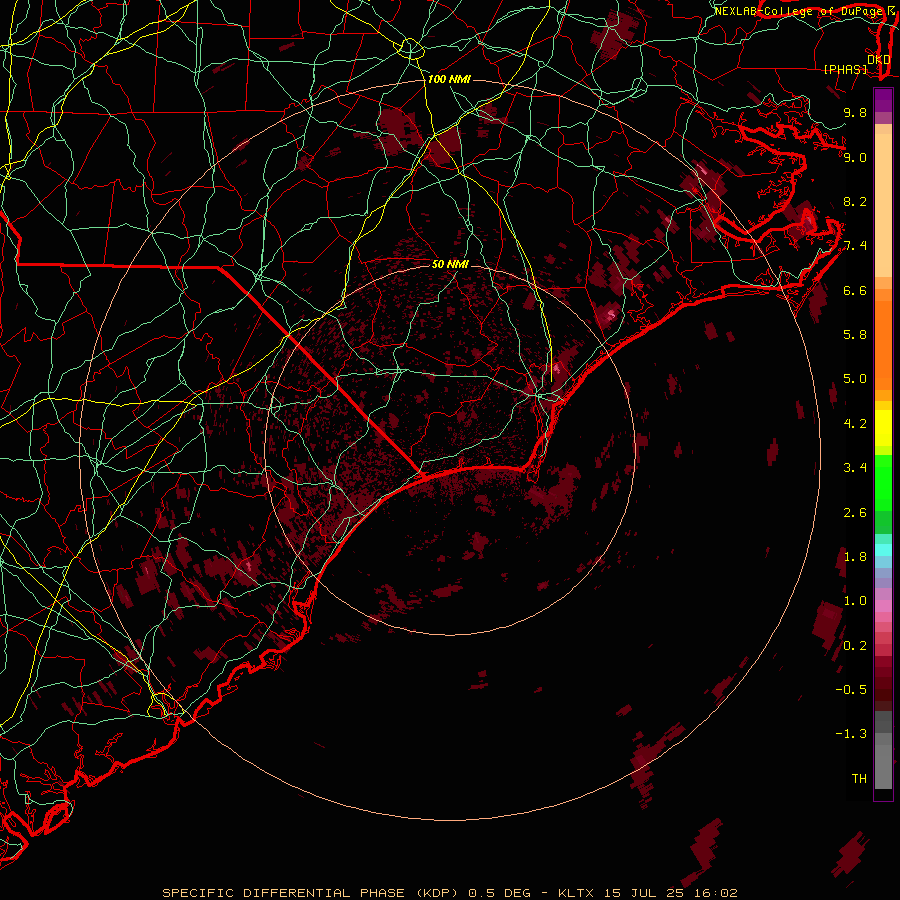900x900 pixels.
Task: Click the KLTX 15 JUL 25 16:02 timestamp
Action: pyautogui.click(x=649, y=893)
